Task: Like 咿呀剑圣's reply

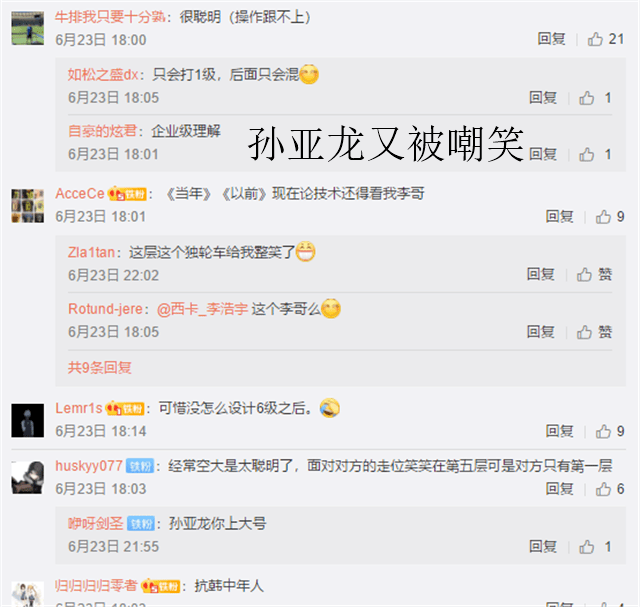Action: click(595, 547)
